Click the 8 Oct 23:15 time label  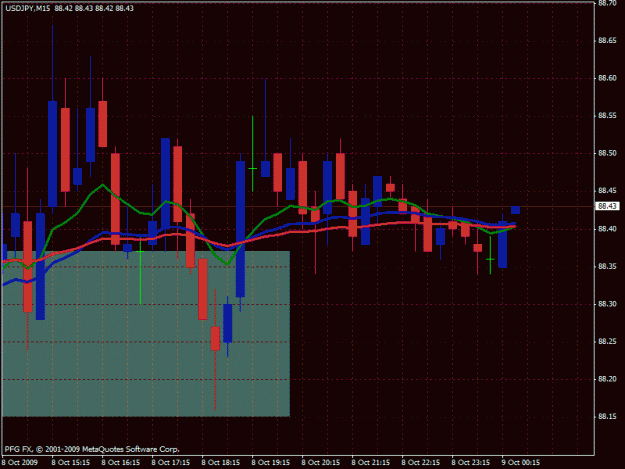pyautogui.click(x=471, y=463)
